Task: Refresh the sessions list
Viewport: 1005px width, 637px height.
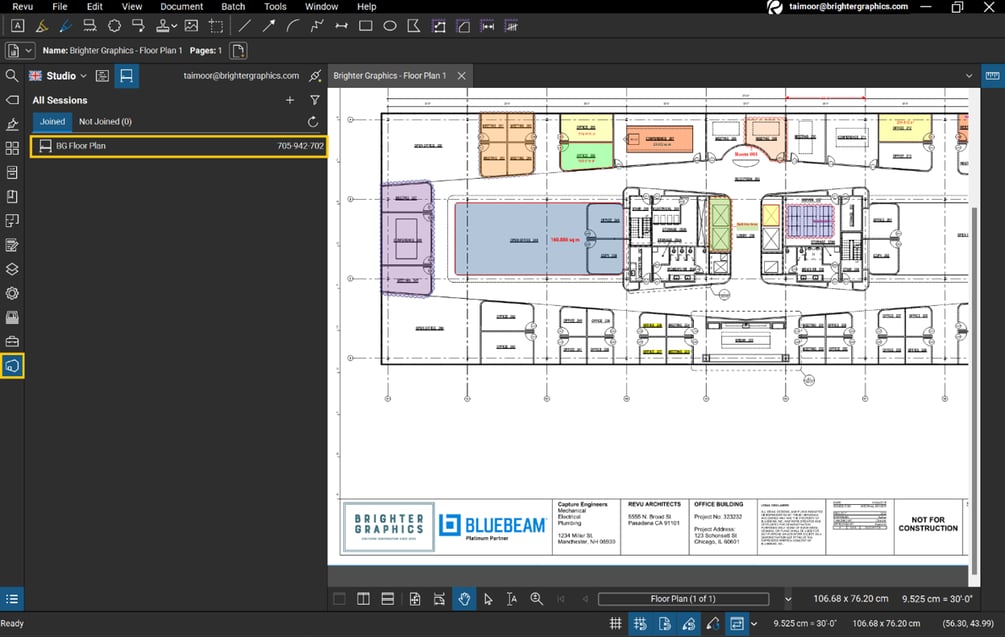Action: click(x=313, y=121)
